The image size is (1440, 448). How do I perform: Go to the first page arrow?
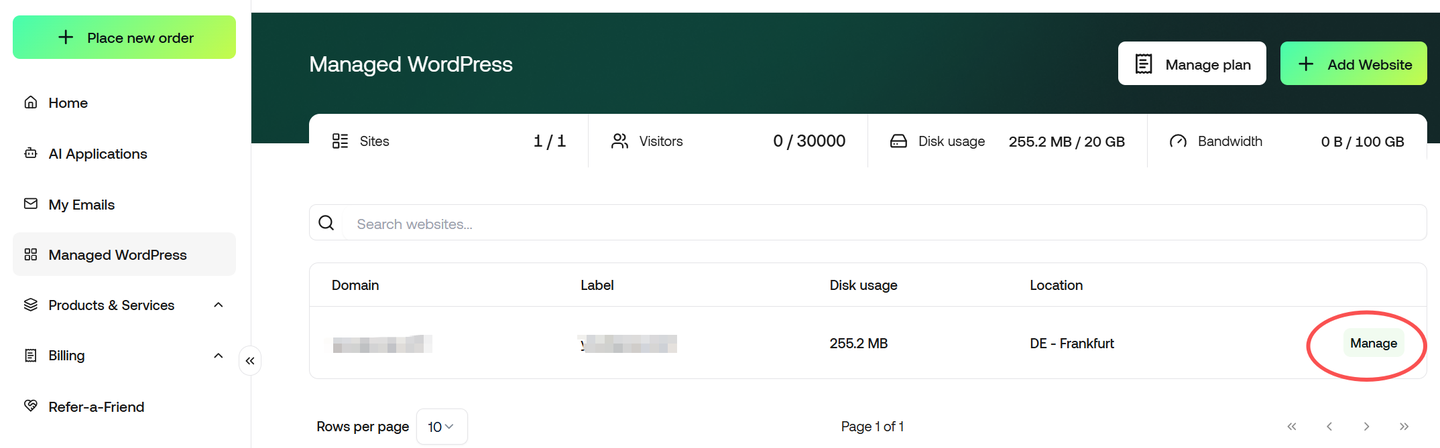[1292, 427]
